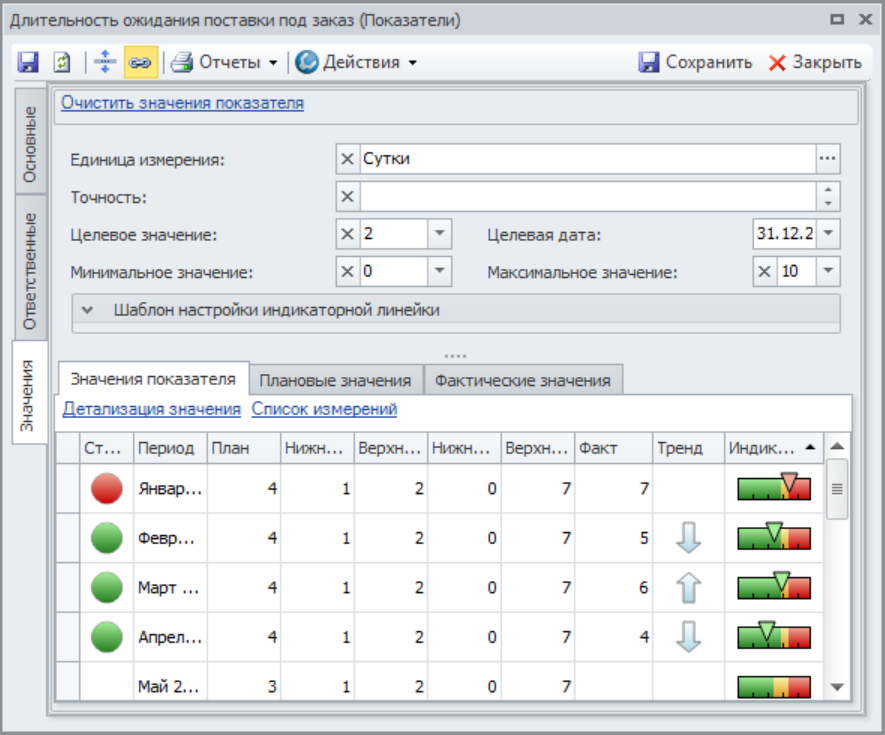Switch to the Плановые значения tab
Viewport: 885px width, 735px height.
coord(335,380)
